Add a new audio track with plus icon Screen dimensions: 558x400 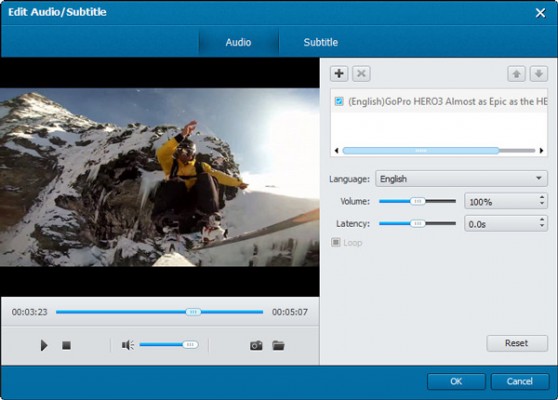(339, 74)
